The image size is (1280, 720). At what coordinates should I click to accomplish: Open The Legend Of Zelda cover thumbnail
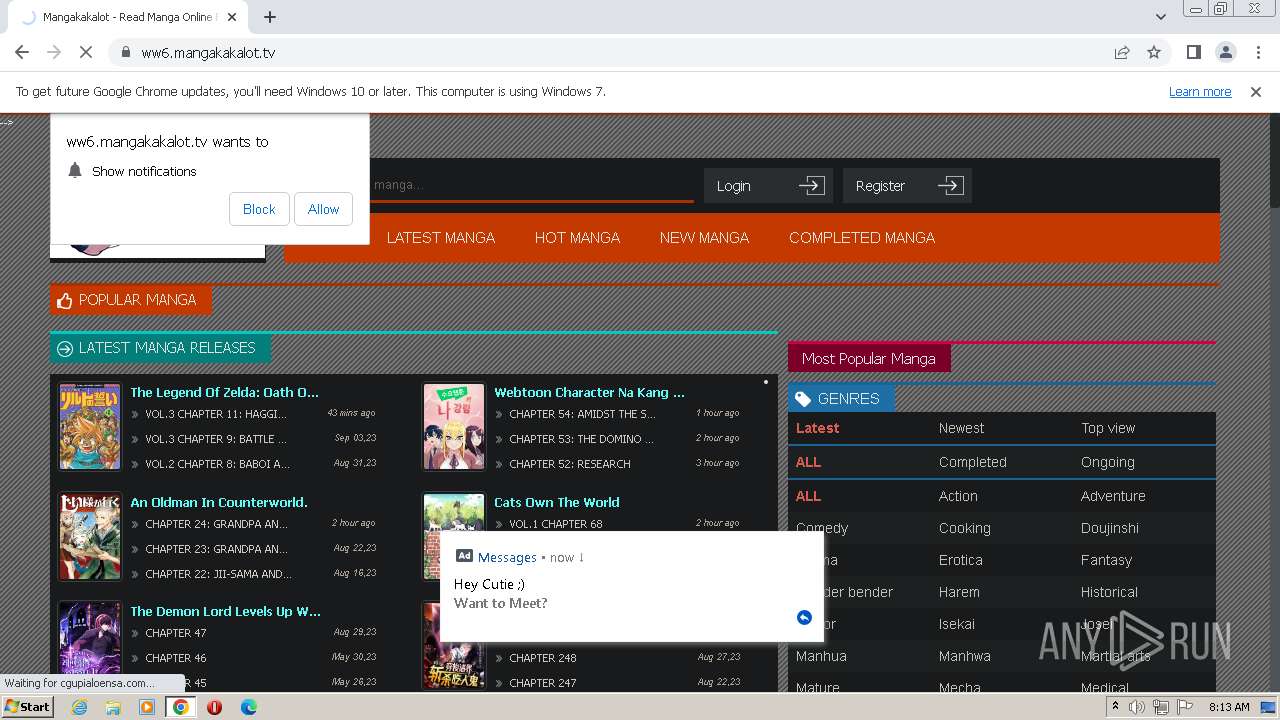(90, 427)
